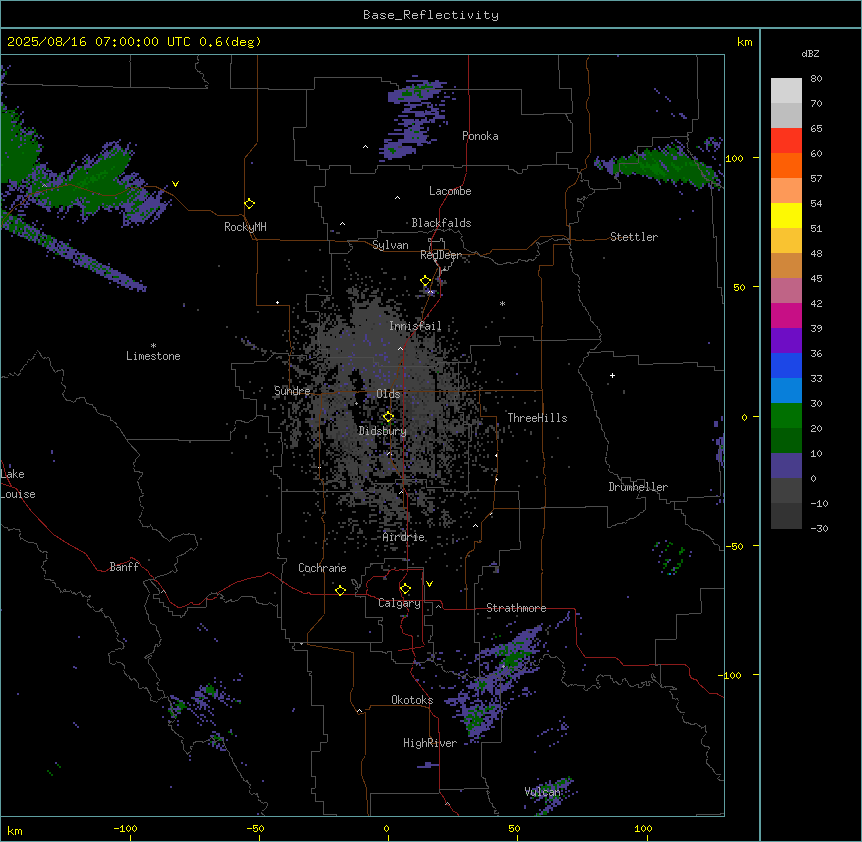Click the yellow v marker northwest of RockyMH
The height and width of the screenshot is (842, 862).
pyautogui.click(x=175, y=184)
